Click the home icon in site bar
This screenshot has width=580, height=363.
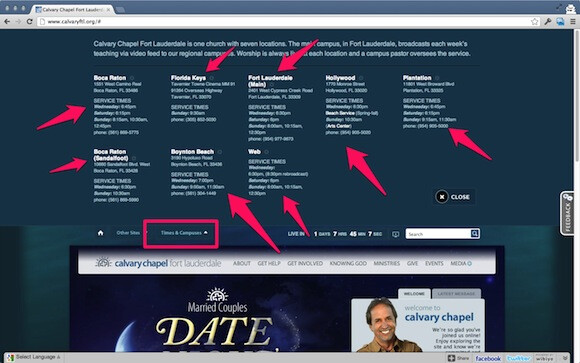(x=100, y=233)
